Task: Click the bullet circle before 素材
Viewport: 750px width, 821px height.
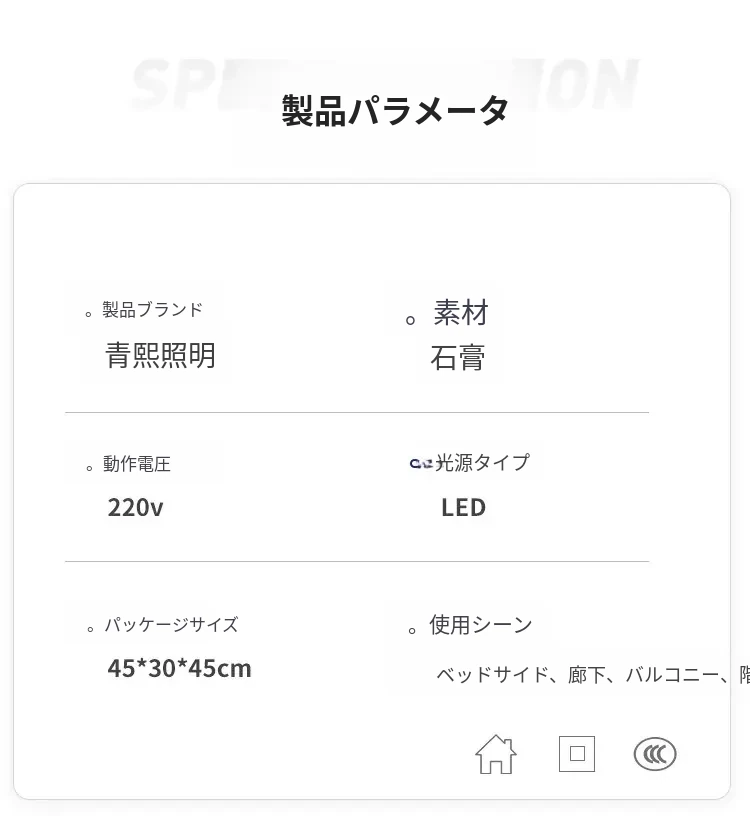Action: tap(411, 320)
